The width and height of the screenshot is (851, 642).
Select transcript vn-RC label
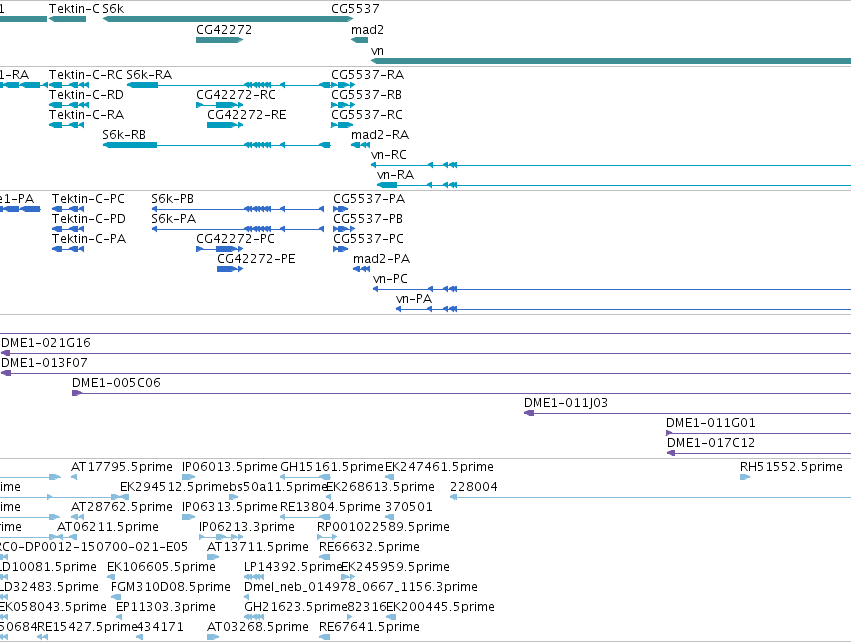(389, 155)
